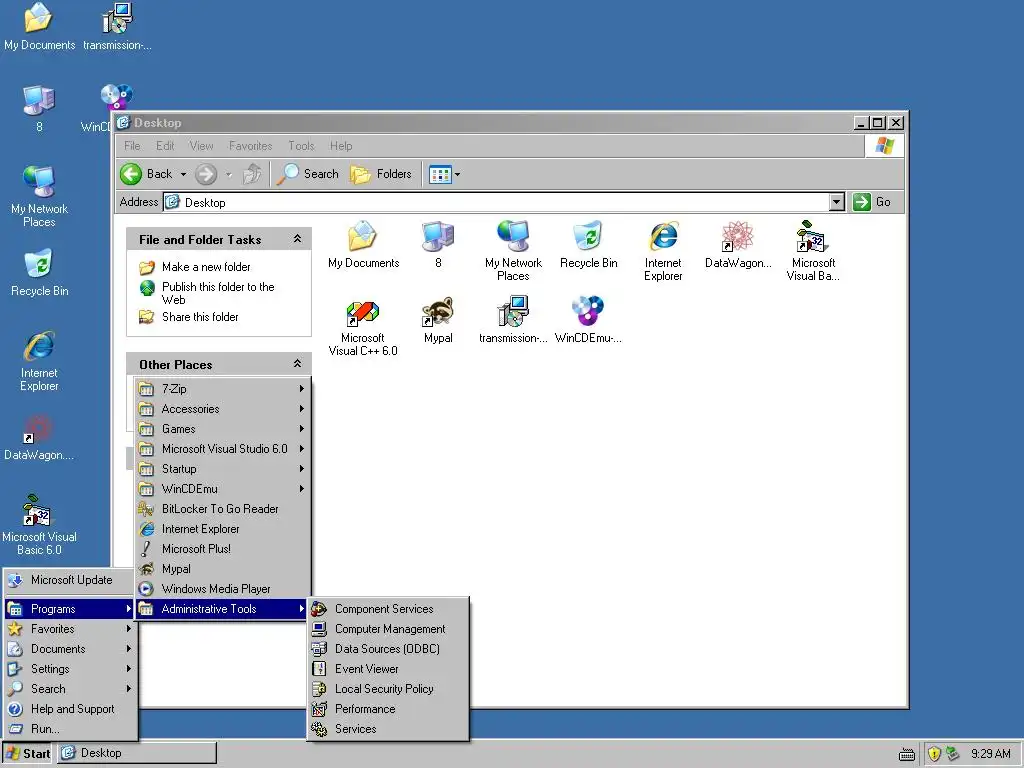
Task: Open the Views toolbar icon
Action: pos(440,174)
